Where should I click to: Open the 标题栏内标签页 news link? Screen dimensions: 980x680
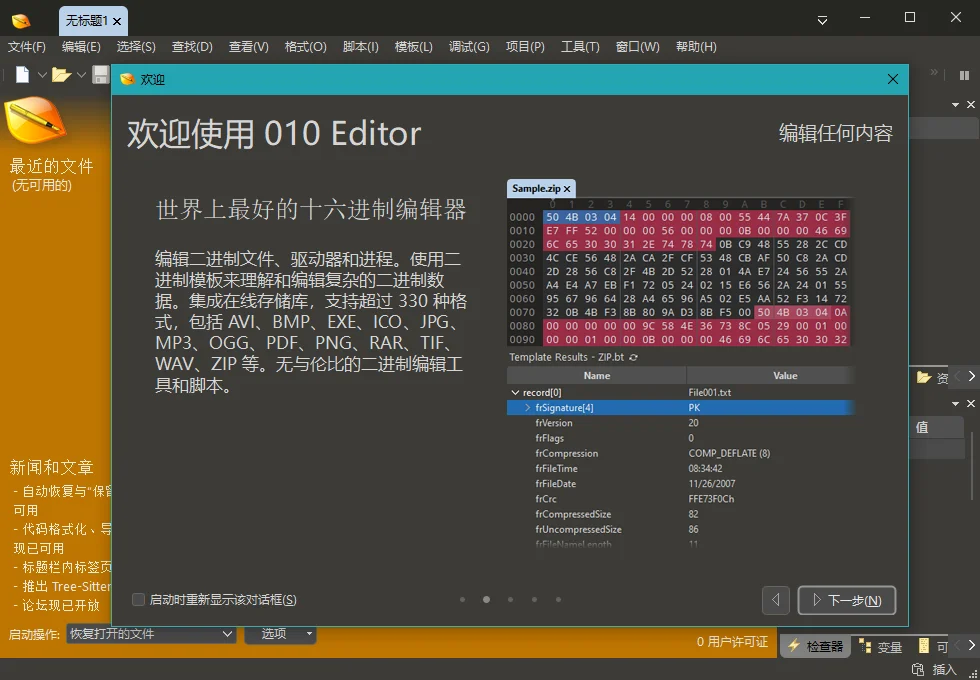[62, 568]
